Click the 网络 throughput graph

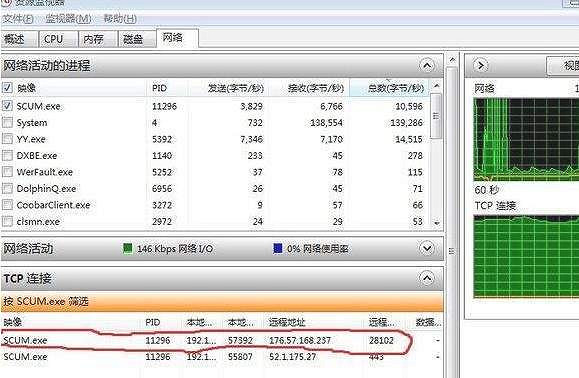click(x=526, y=139)
